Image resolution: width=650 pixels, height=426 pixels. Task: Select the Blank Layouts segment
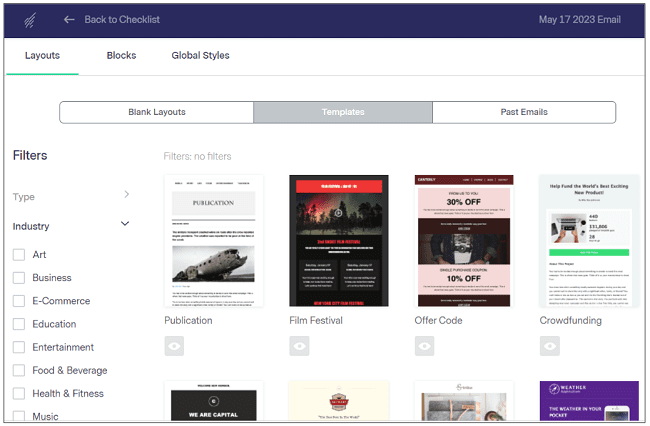tap(157, 112)
